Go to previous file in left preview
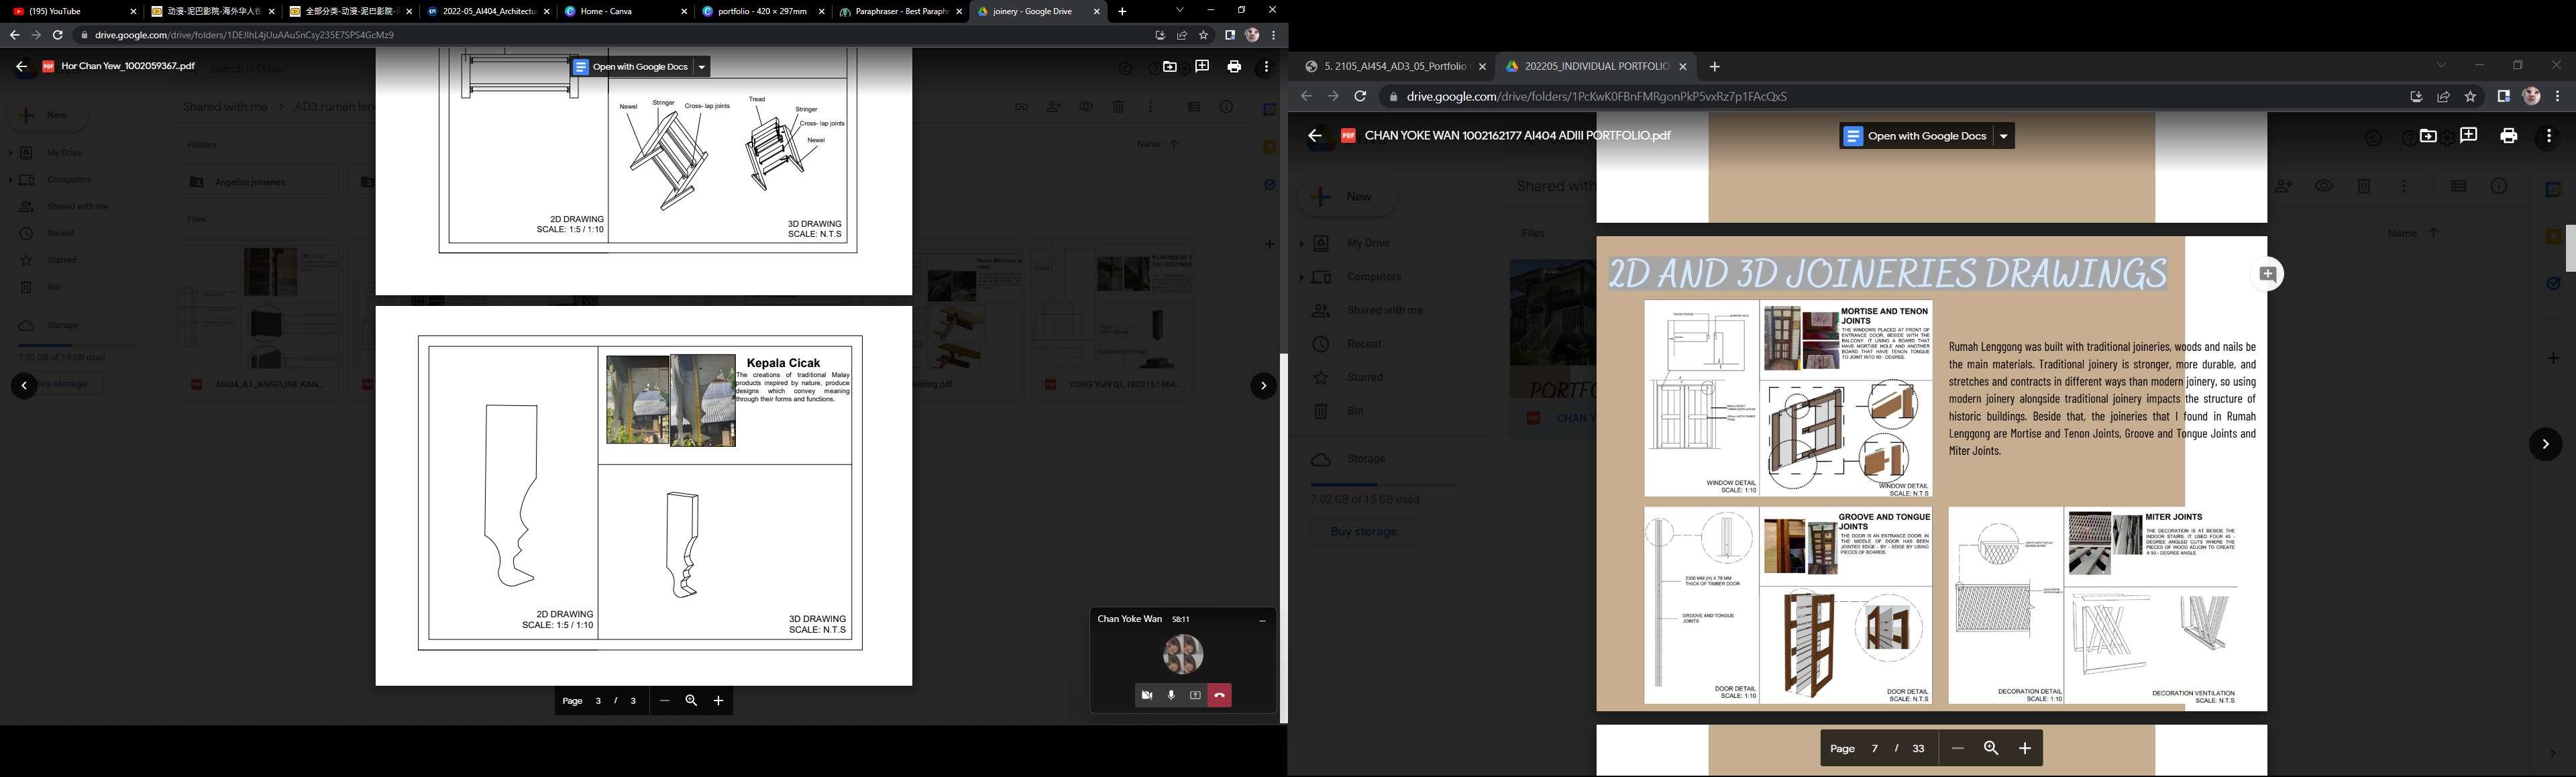 [x=24, y=386]
